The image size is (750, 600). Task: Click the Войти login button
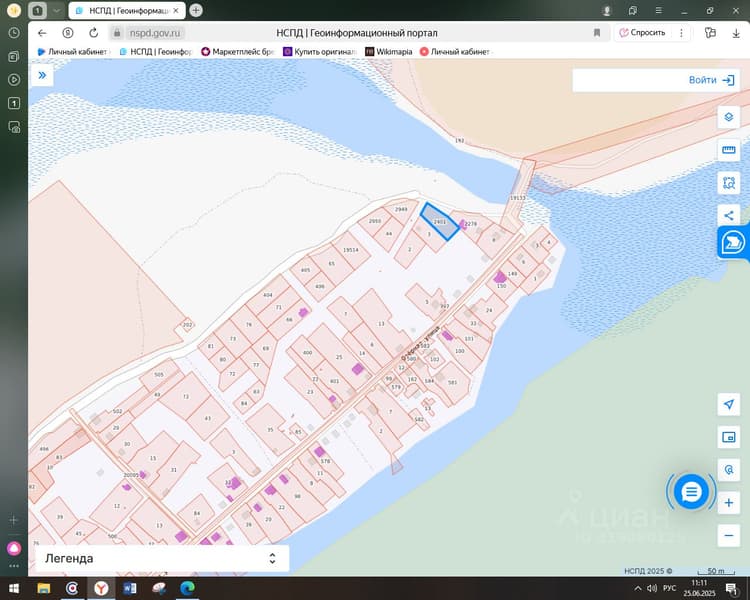[711, 80]
